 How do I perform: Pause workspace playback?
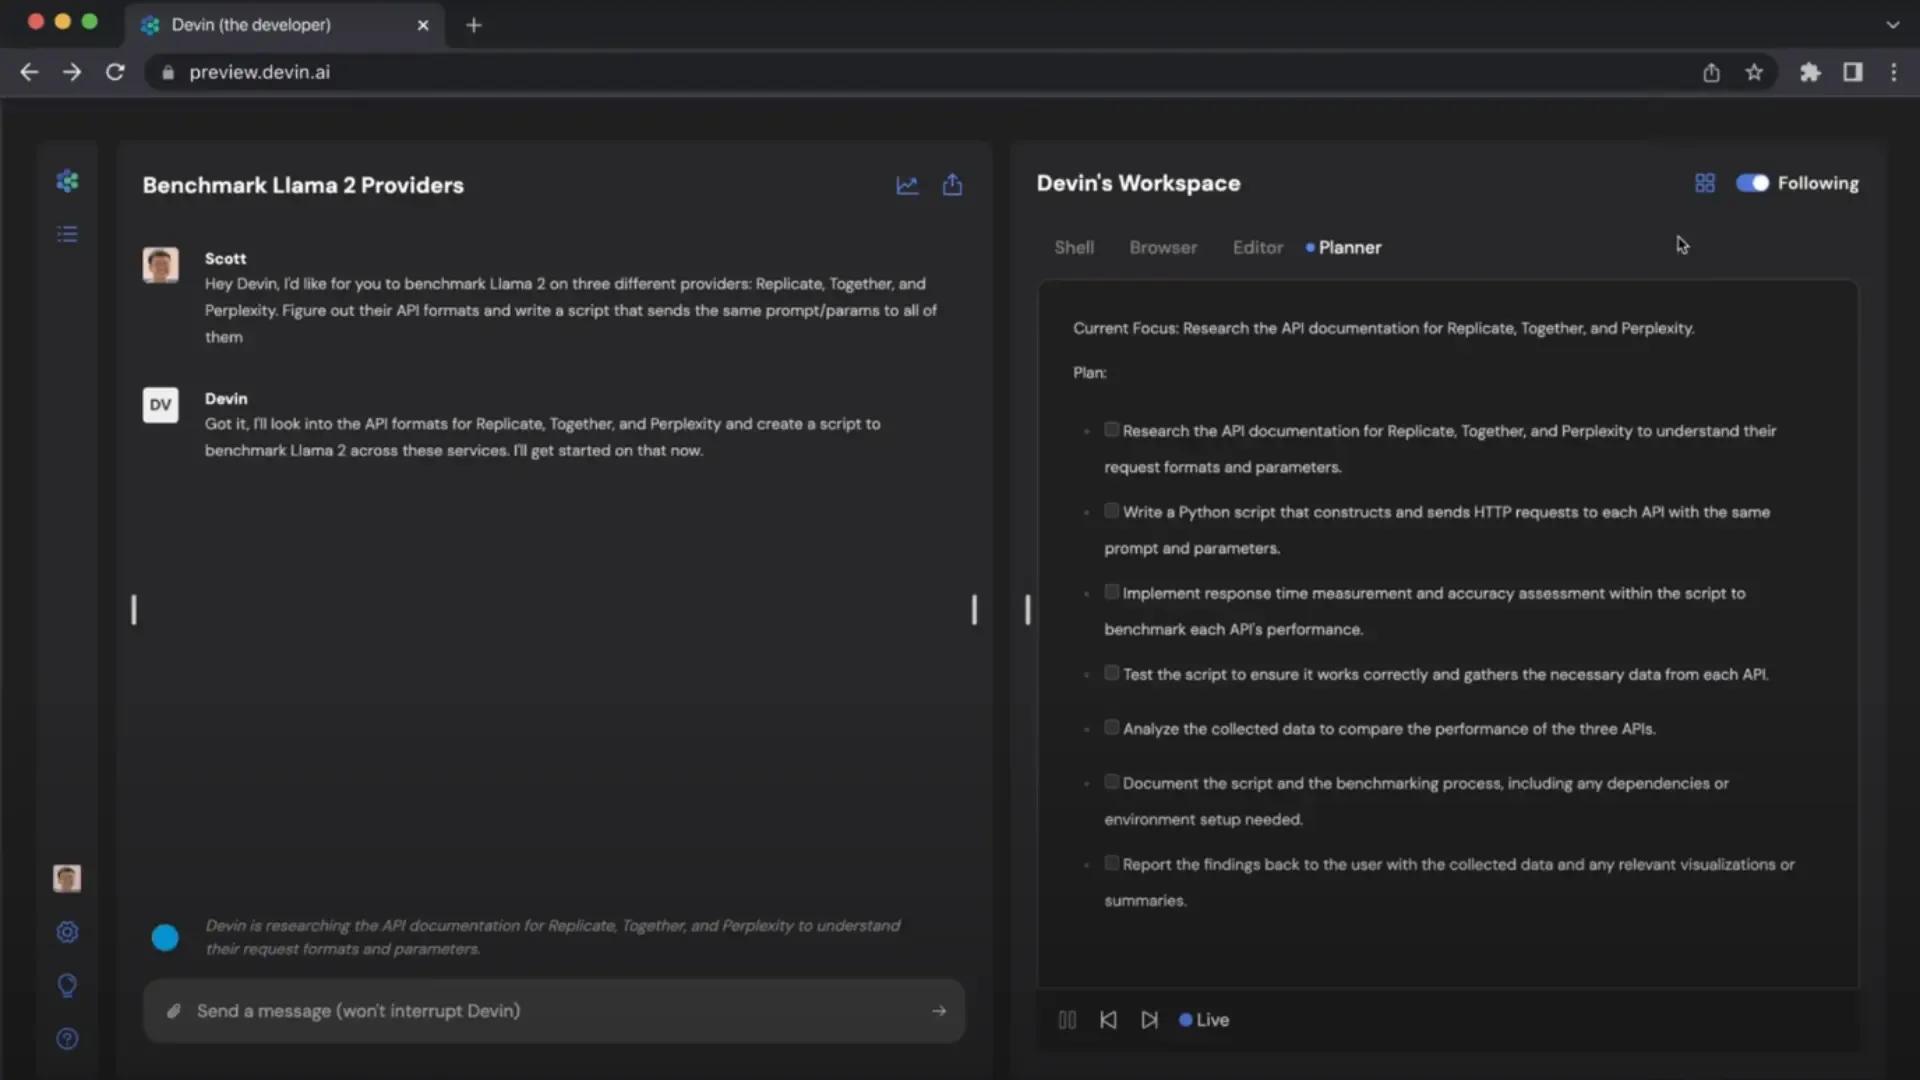coord(1067,1020)
